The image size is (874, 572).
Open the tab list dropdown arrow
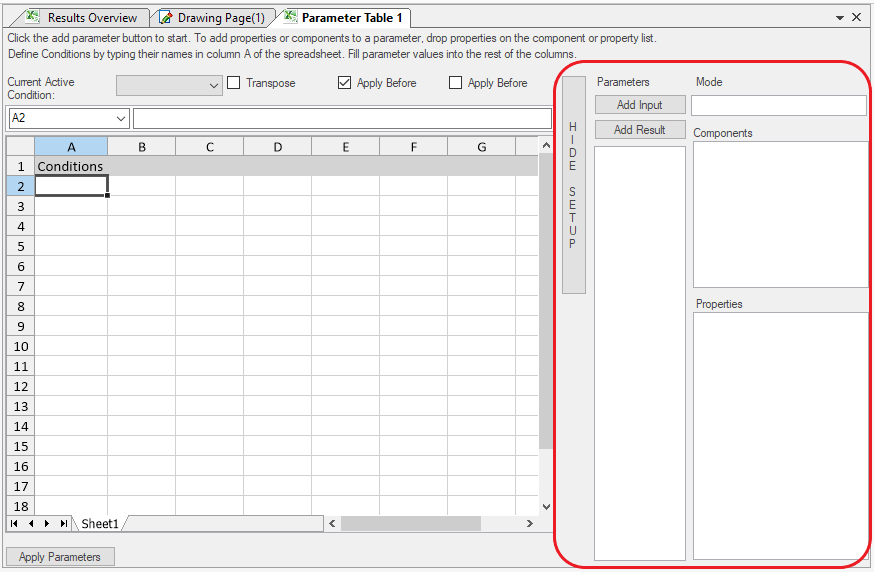(840, 18)
